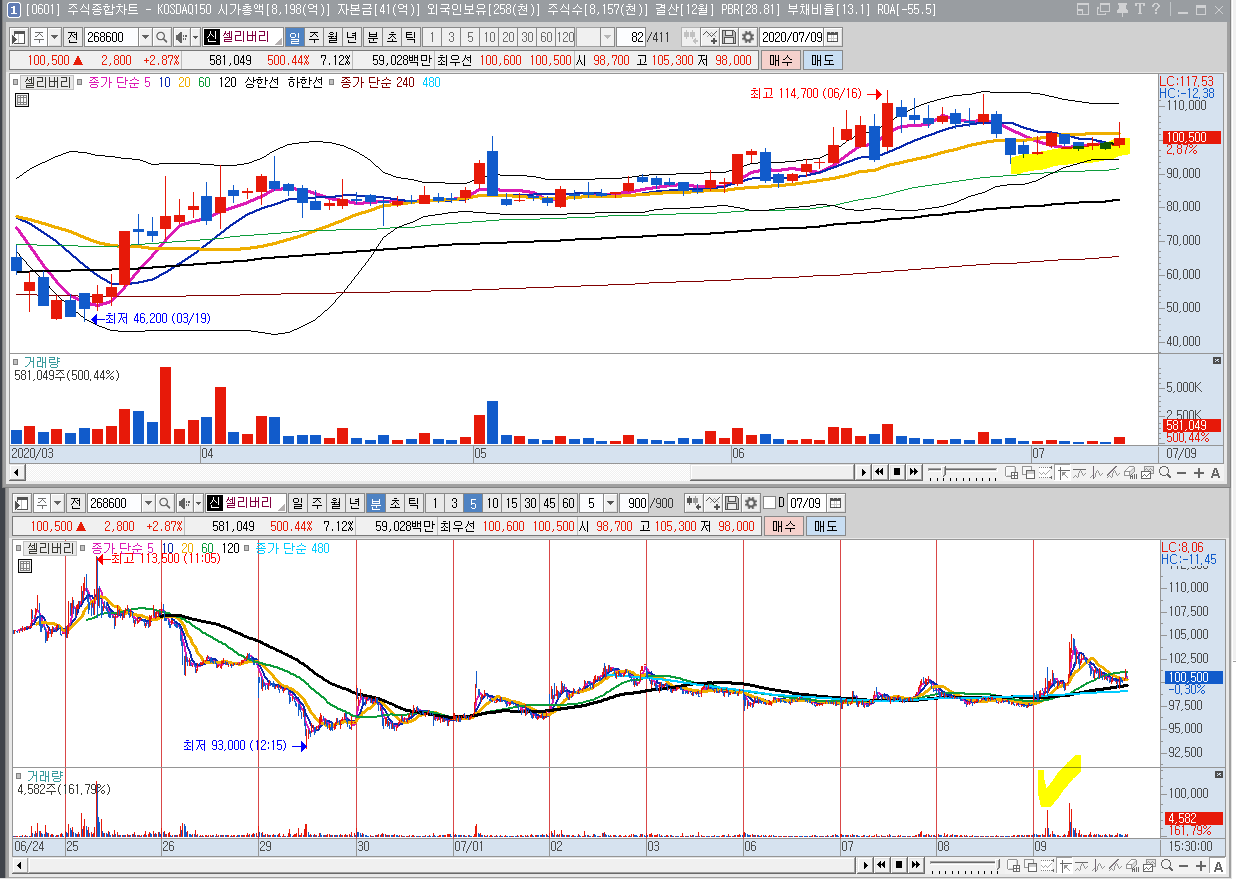This screenshot has height=879, width=1236.
Task: Select the 30-minute interval button in bottom chart
Action: click(x=530, y=502)
